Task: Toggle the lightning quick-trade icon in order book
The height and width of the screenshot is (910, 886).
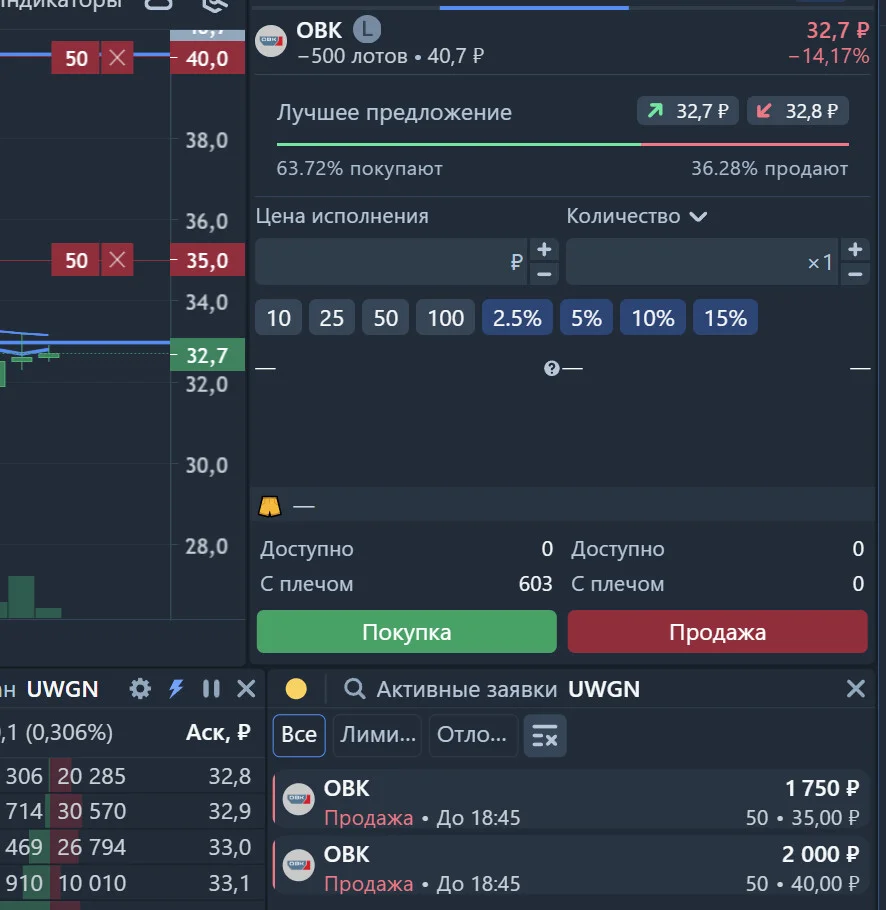Action: click(x=176, y=689)
